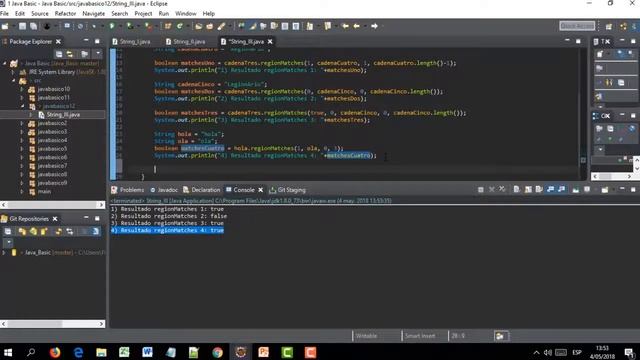Click Remove All Terminated Launches in Console
Viewport: 640px width, 360px height.
[x=502, y=190]
